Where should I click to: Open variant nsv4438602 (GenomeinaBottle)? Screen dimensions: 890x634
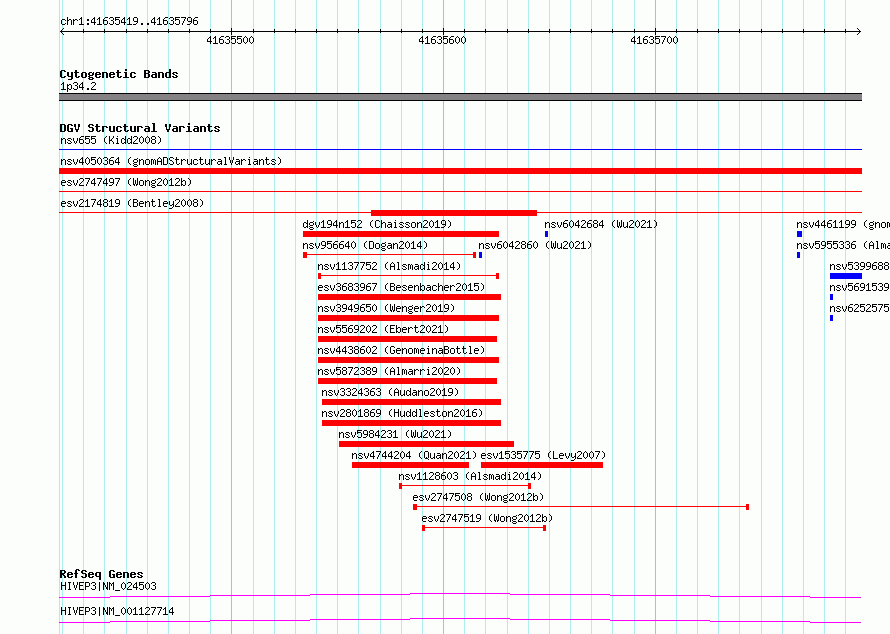click(x=401, y=350)
